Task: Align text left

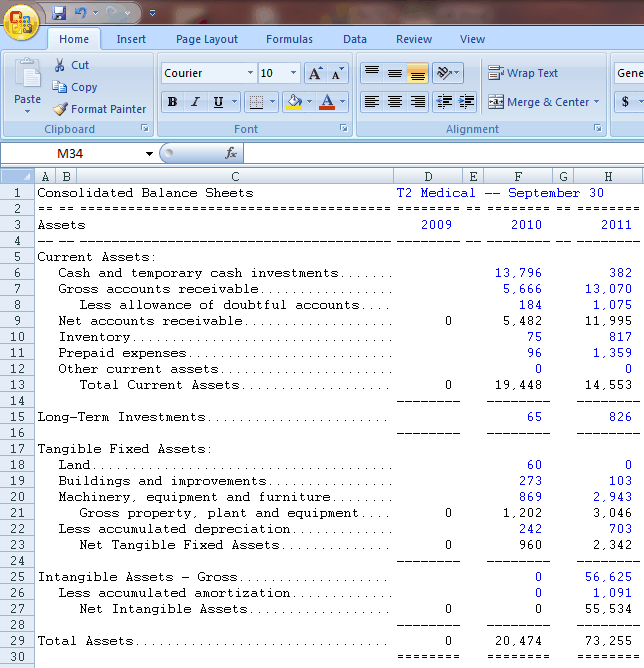Action: click(x=372, y=102)
